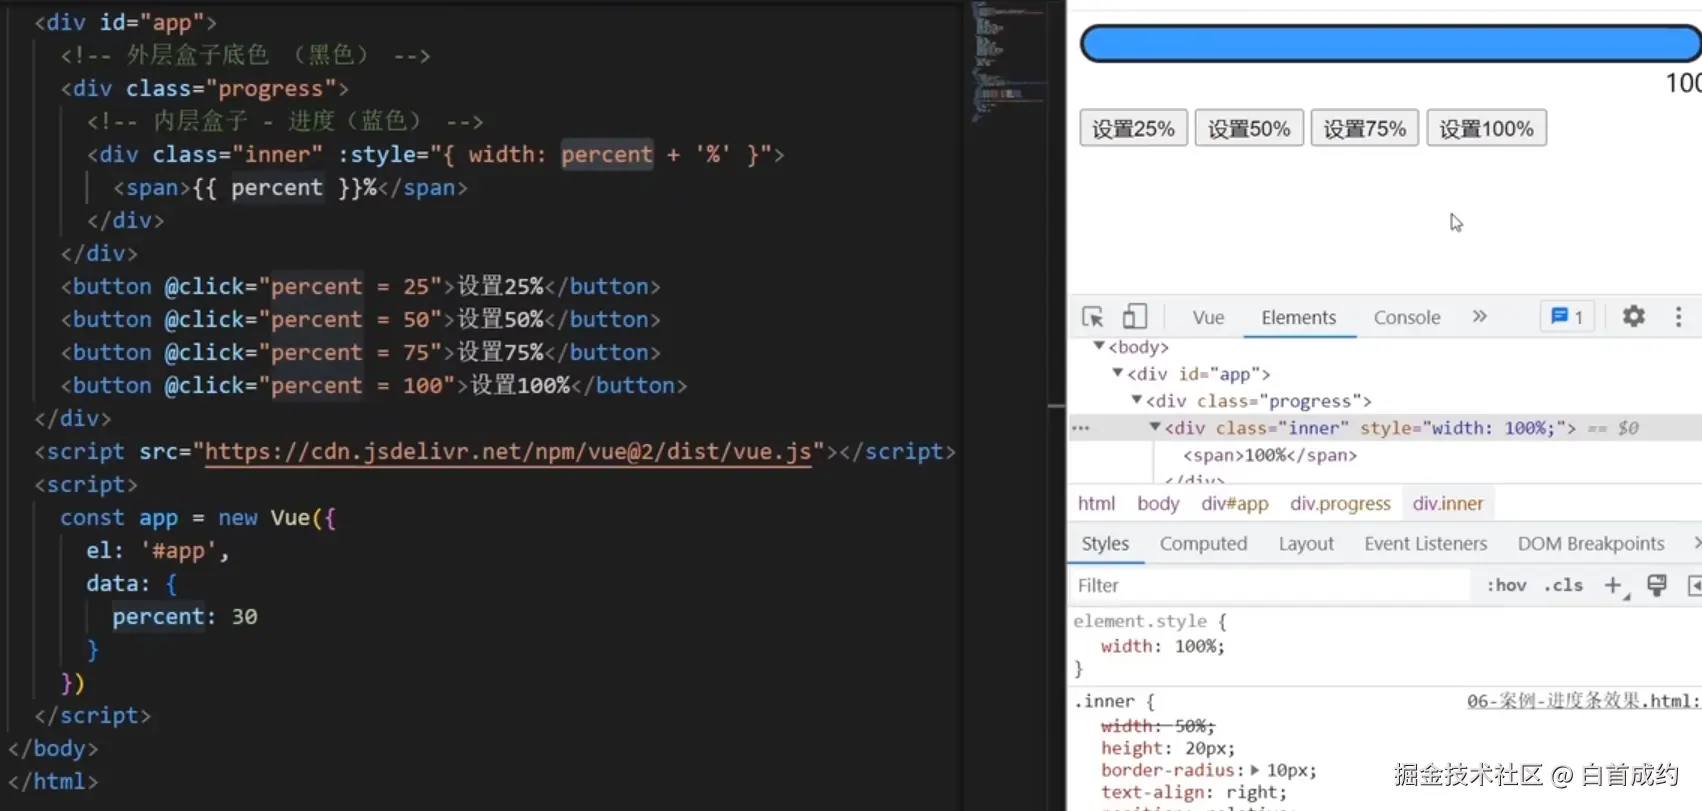Click the blue progress bar
This screenshot has width=1702, height=811.
[x=1391, y=44]
